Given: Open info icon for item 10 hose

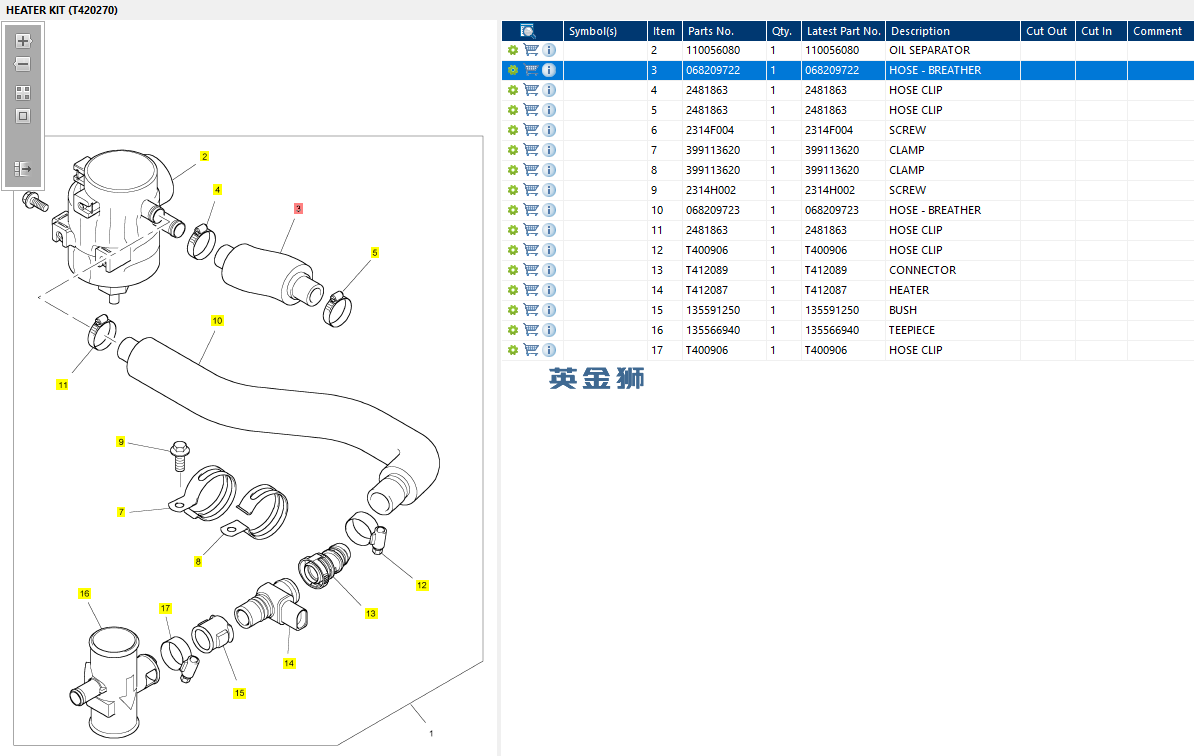Looking at the screenshot, I should [x=549, y=210].
